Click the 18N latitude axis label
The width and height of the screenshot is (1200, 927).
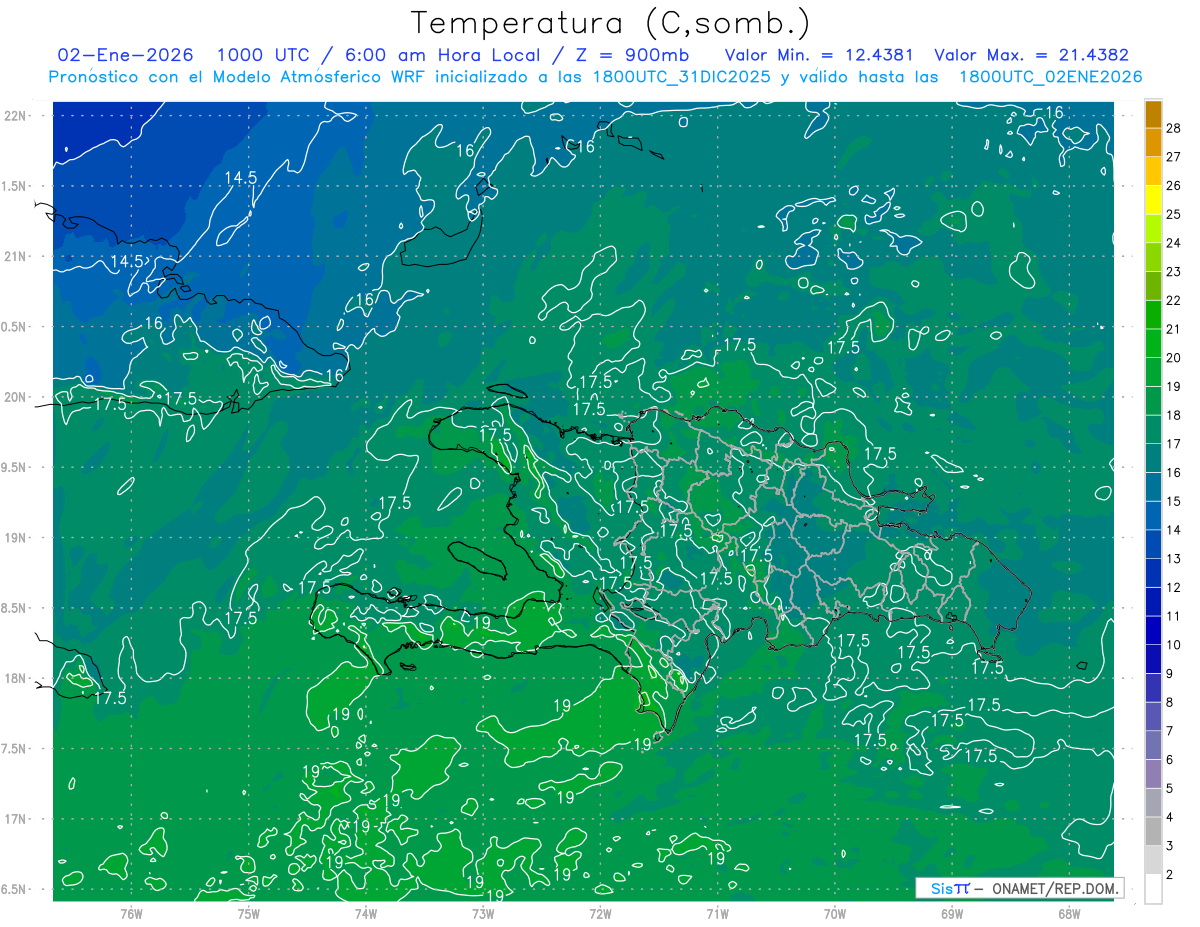pyautogui.click(x=15, y=678)
